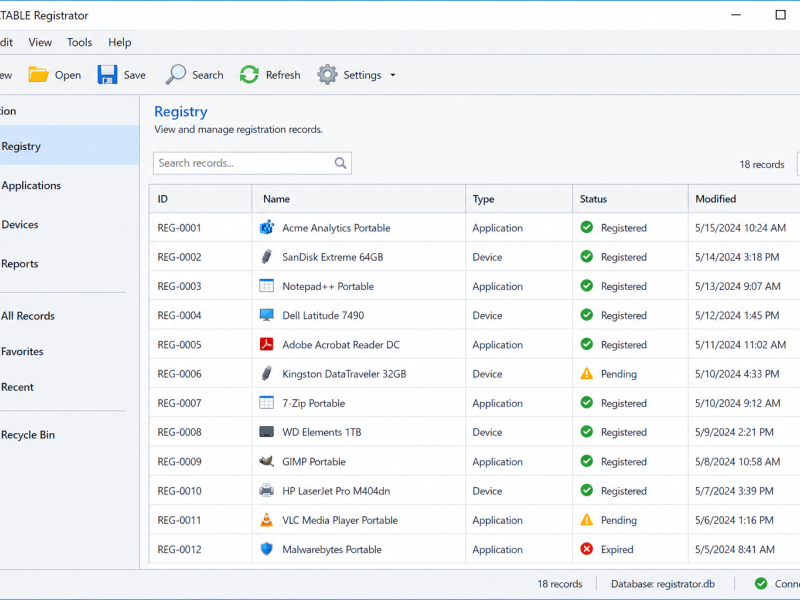Viewport: 800px width, 600px height.
Task: Click the 18 records count in status bar
Action: coord(560,584)
